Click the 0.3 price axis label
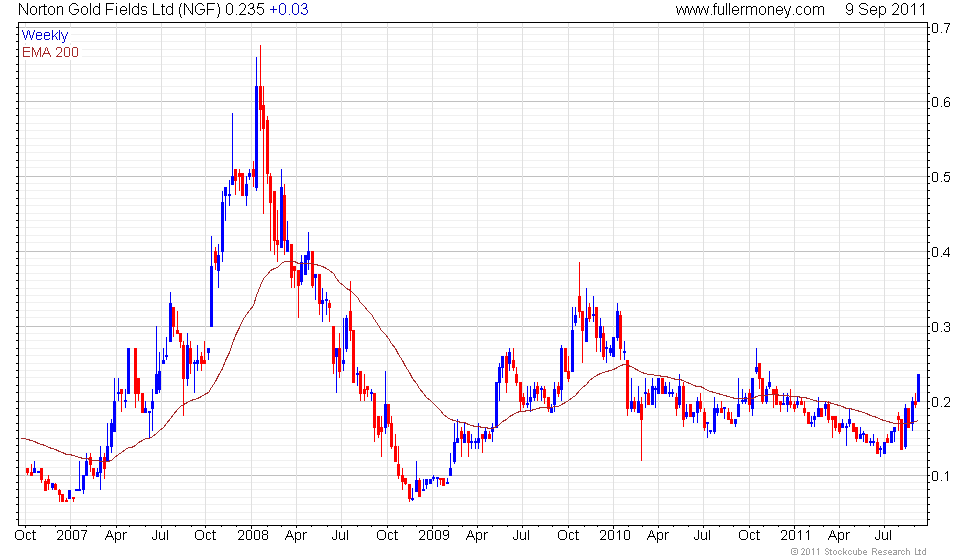This screenshot has height=560, width=980. tap(941, 327)
